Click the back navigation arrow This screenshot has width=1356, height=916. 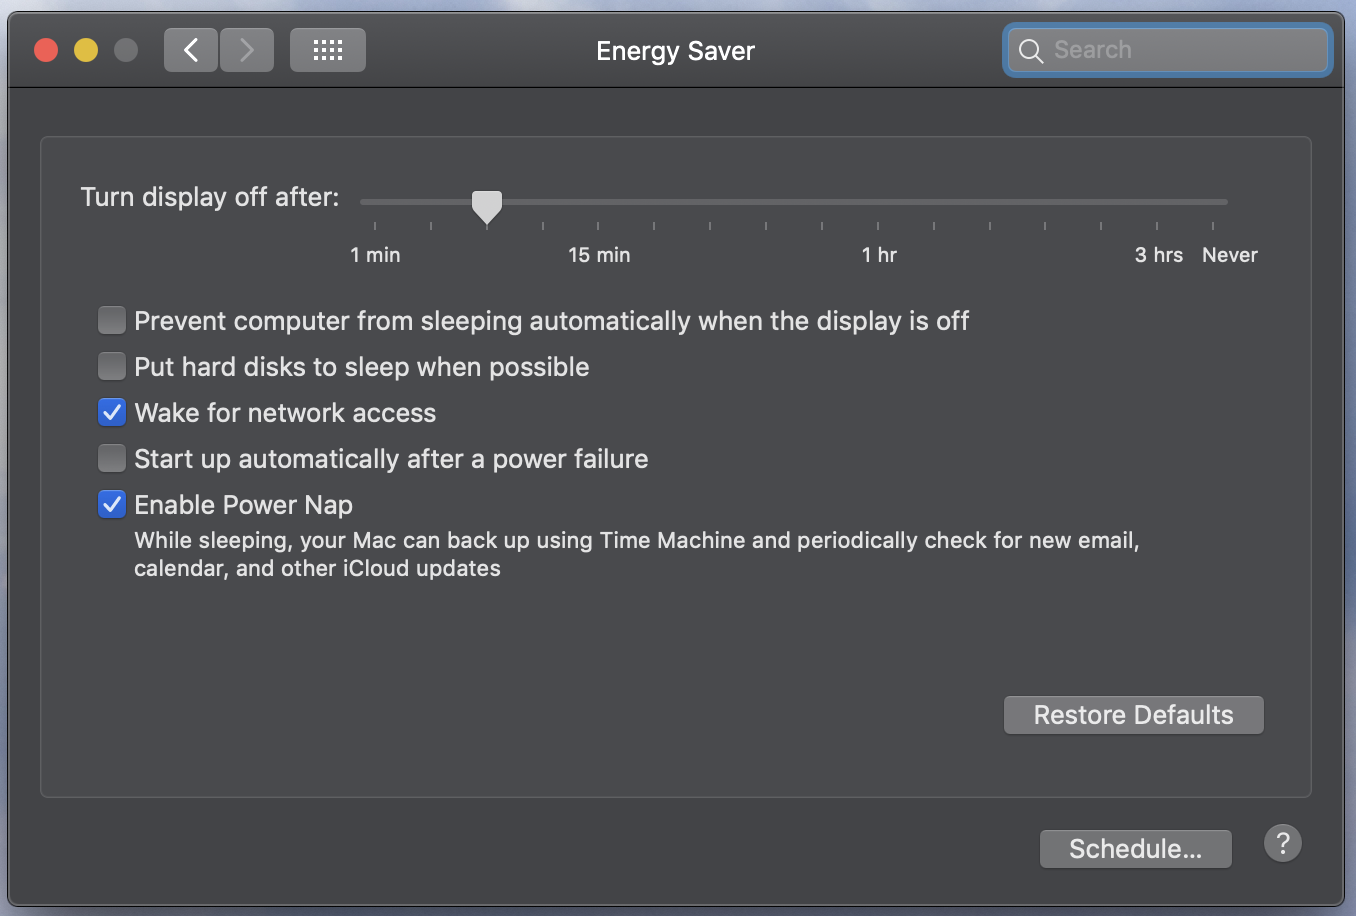(190, 50)
